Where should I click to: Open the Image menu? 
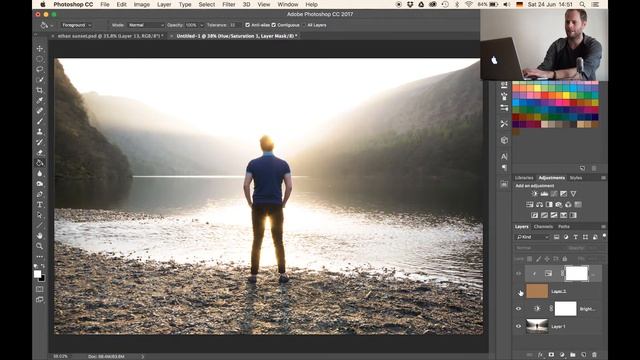tap(142, 4)
